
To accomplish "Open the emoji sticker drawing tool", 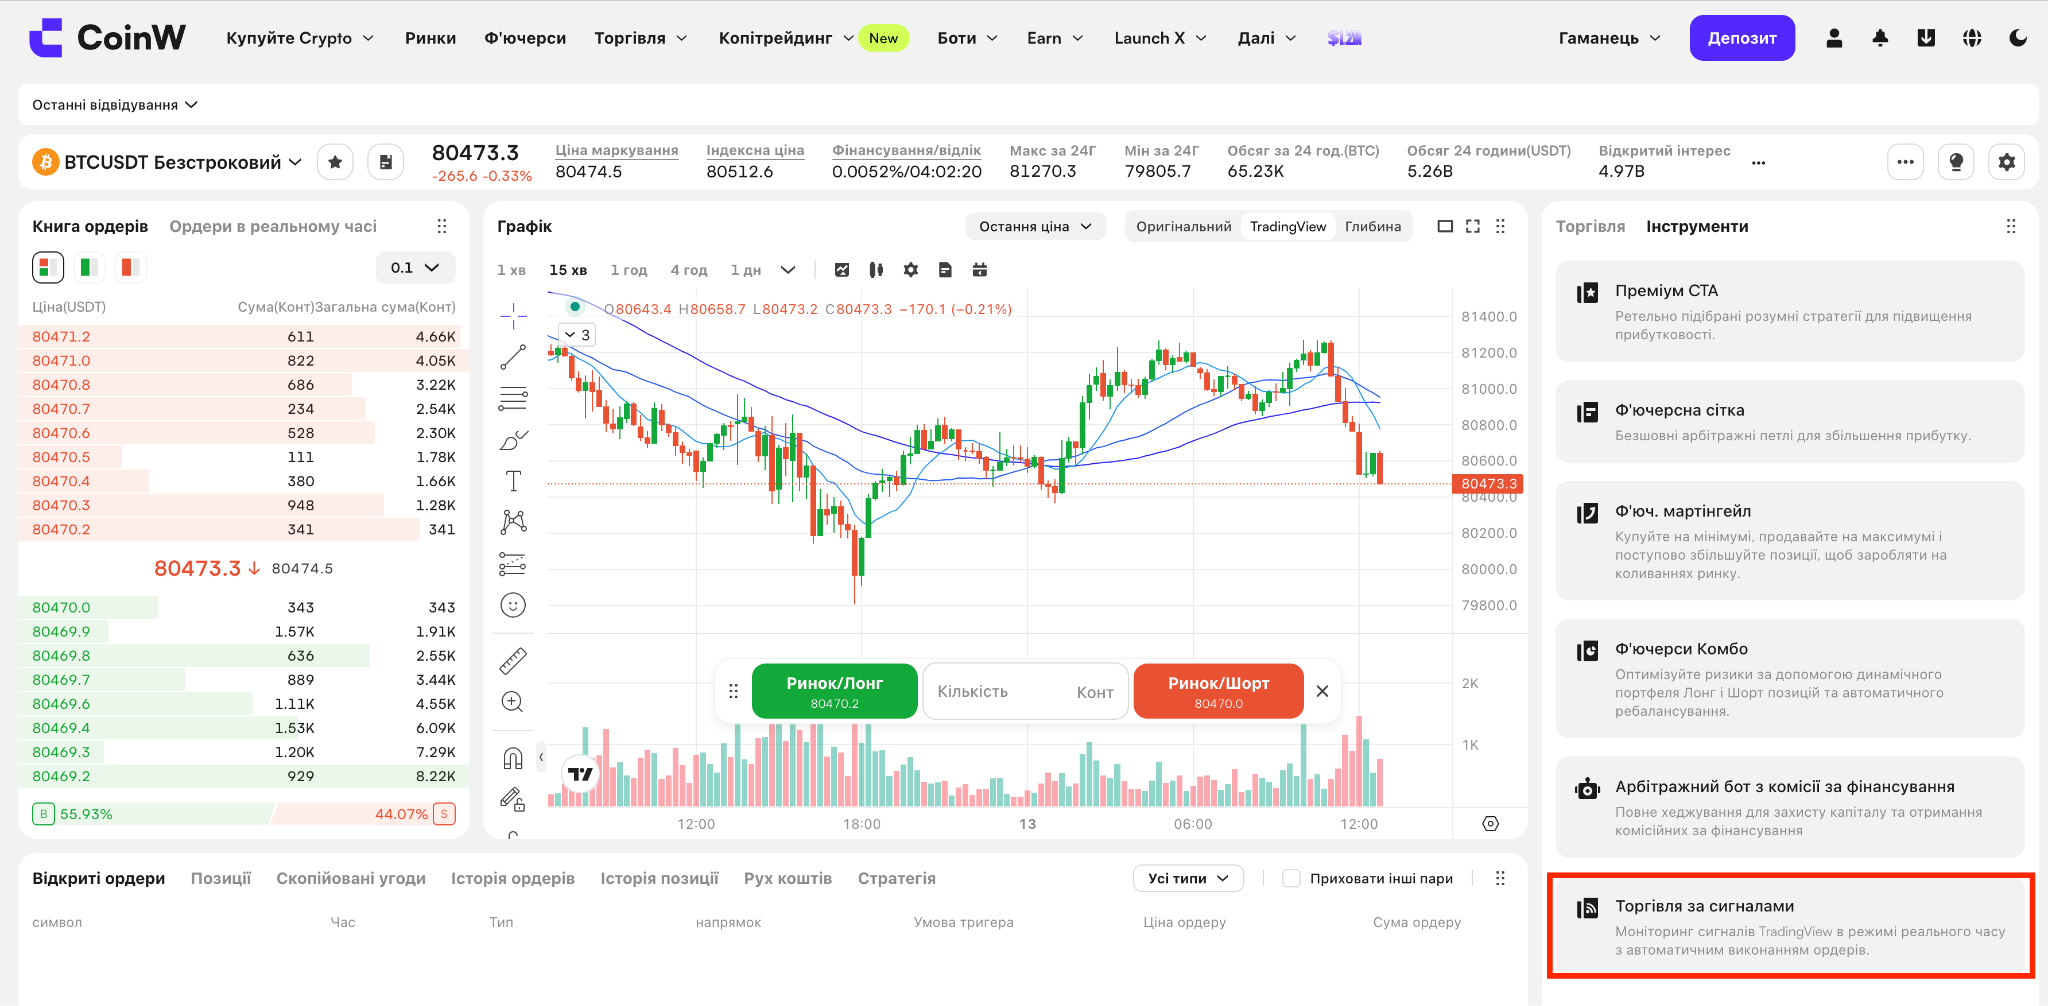I will tap(513, 605).
